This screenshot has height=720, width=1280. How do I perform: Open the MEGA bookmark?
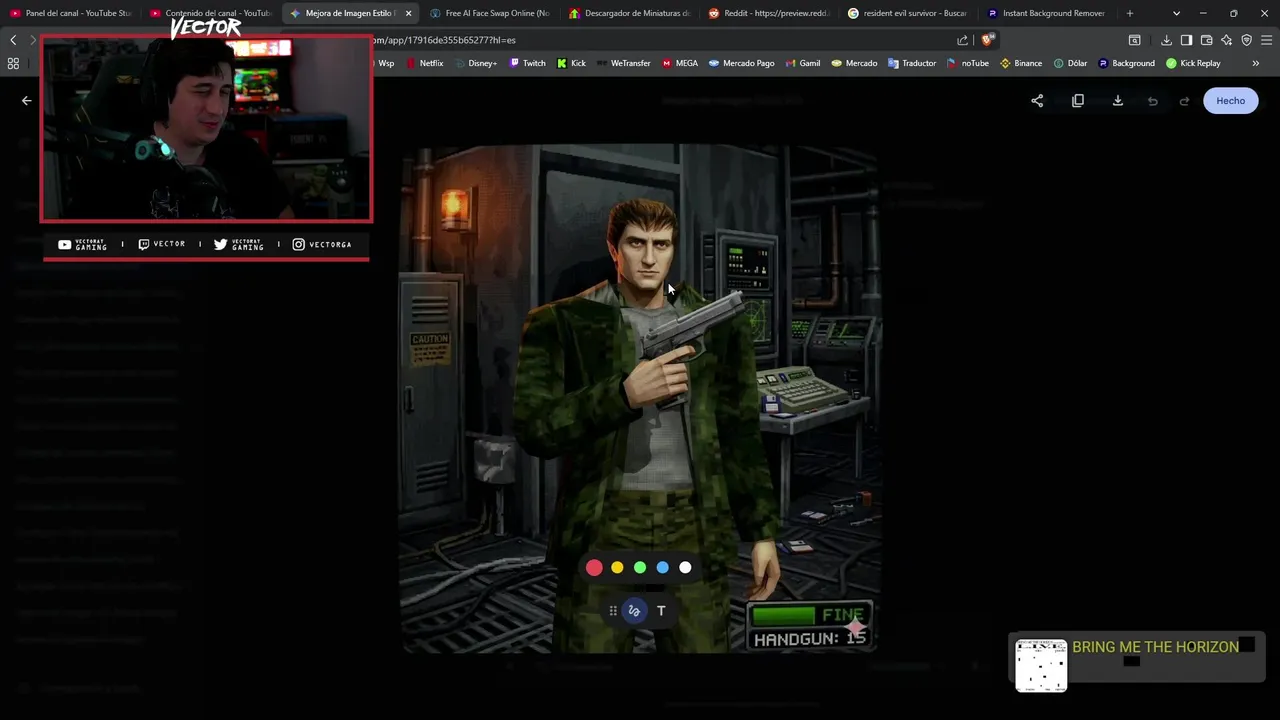pos(680,63)
